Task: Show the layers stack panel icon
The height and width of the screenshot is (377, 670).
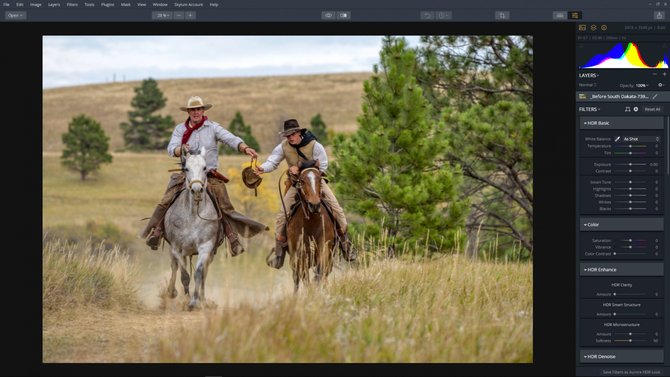Action: coord(594,28)
